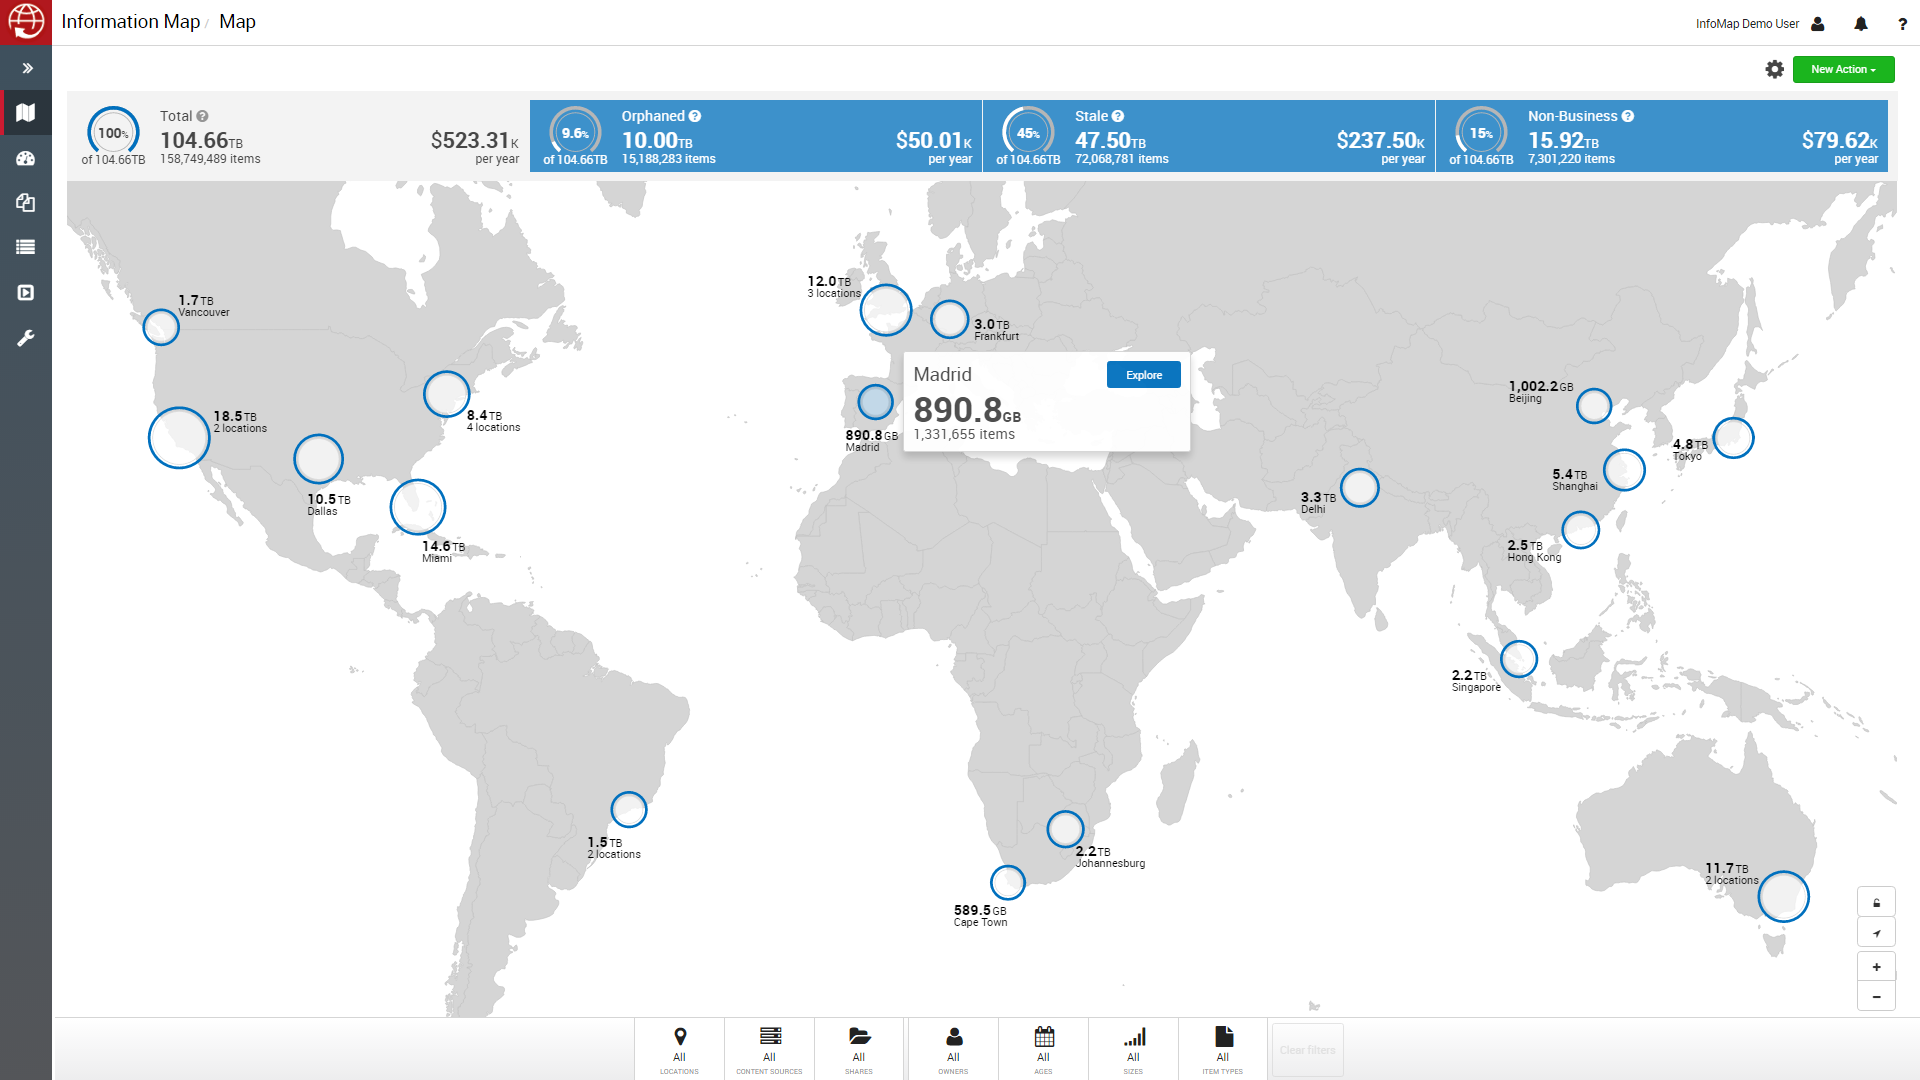Screen dimensions: 1920x1080
Task: Click the wrench tools sidebar icon
Action: coord(26,338)
